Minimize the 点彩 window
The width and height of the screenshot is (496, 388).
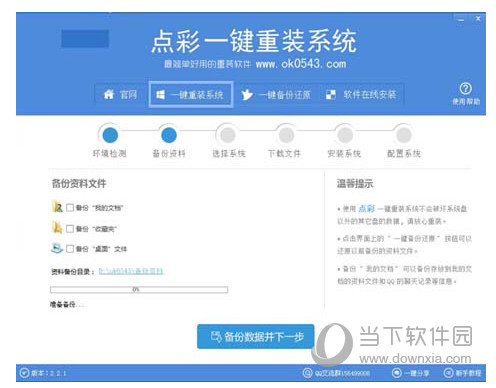tap(461, 20)
